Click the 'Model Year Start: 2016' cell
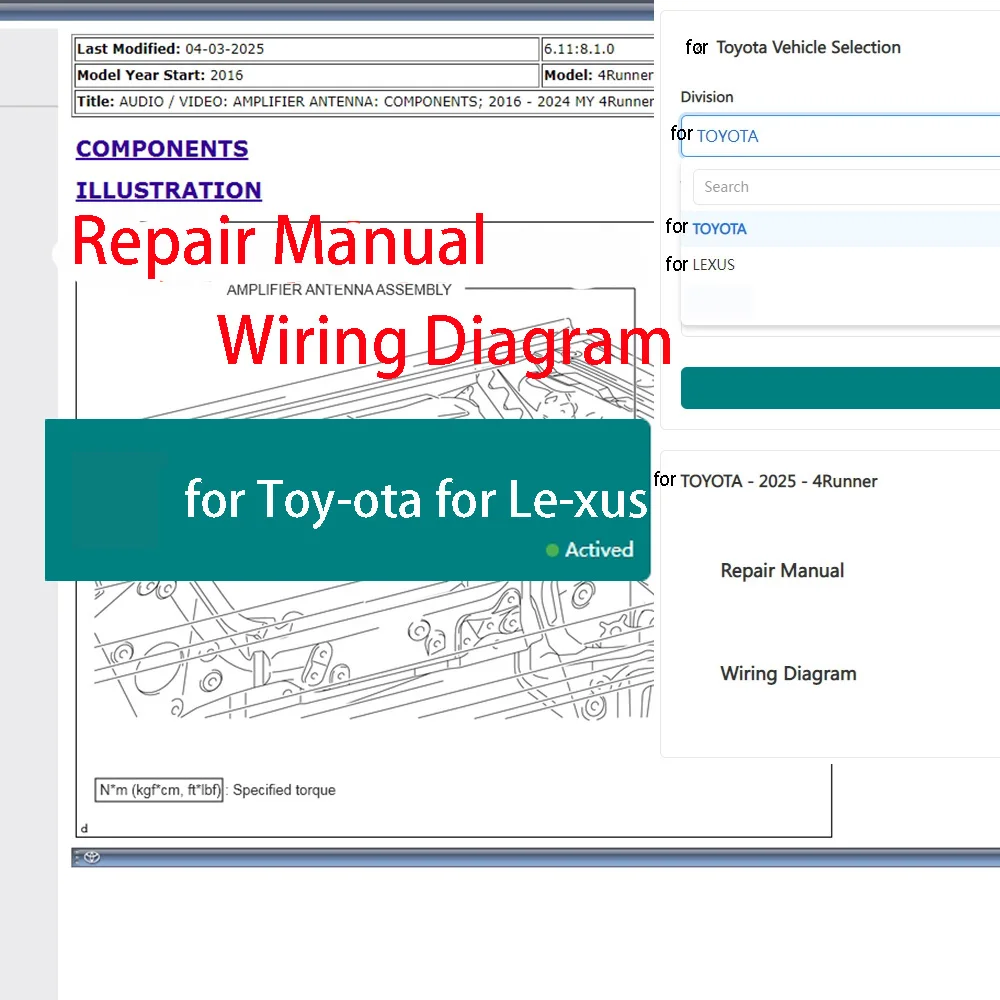 pos(307,75)
